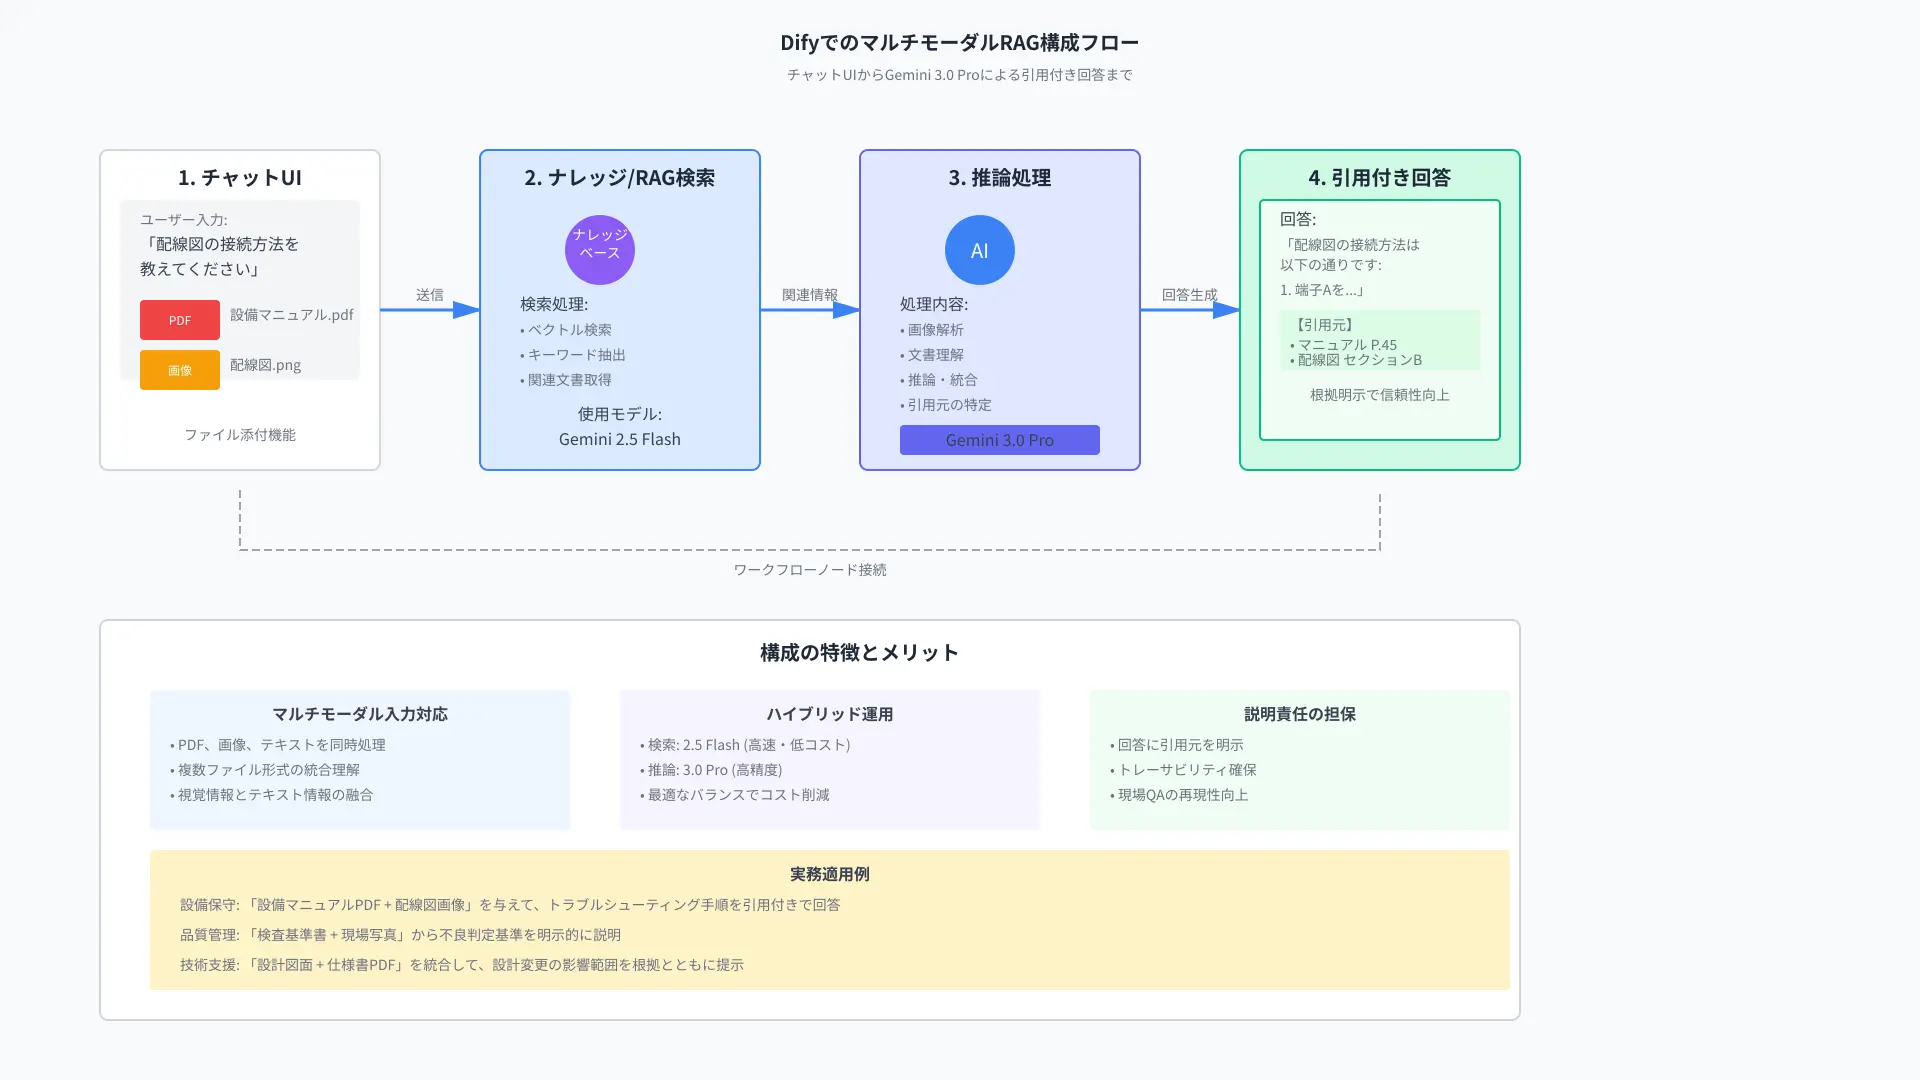Click the 技術支援 example line

pyautogui.click(x=462, y=965)
